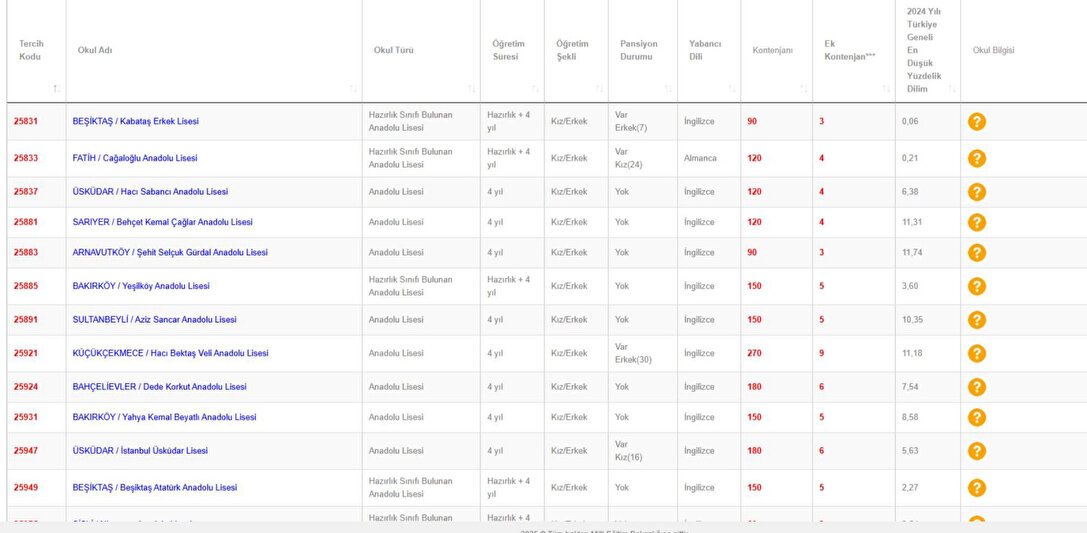
Task: Select preference code 25883
Action: point(26,253)
